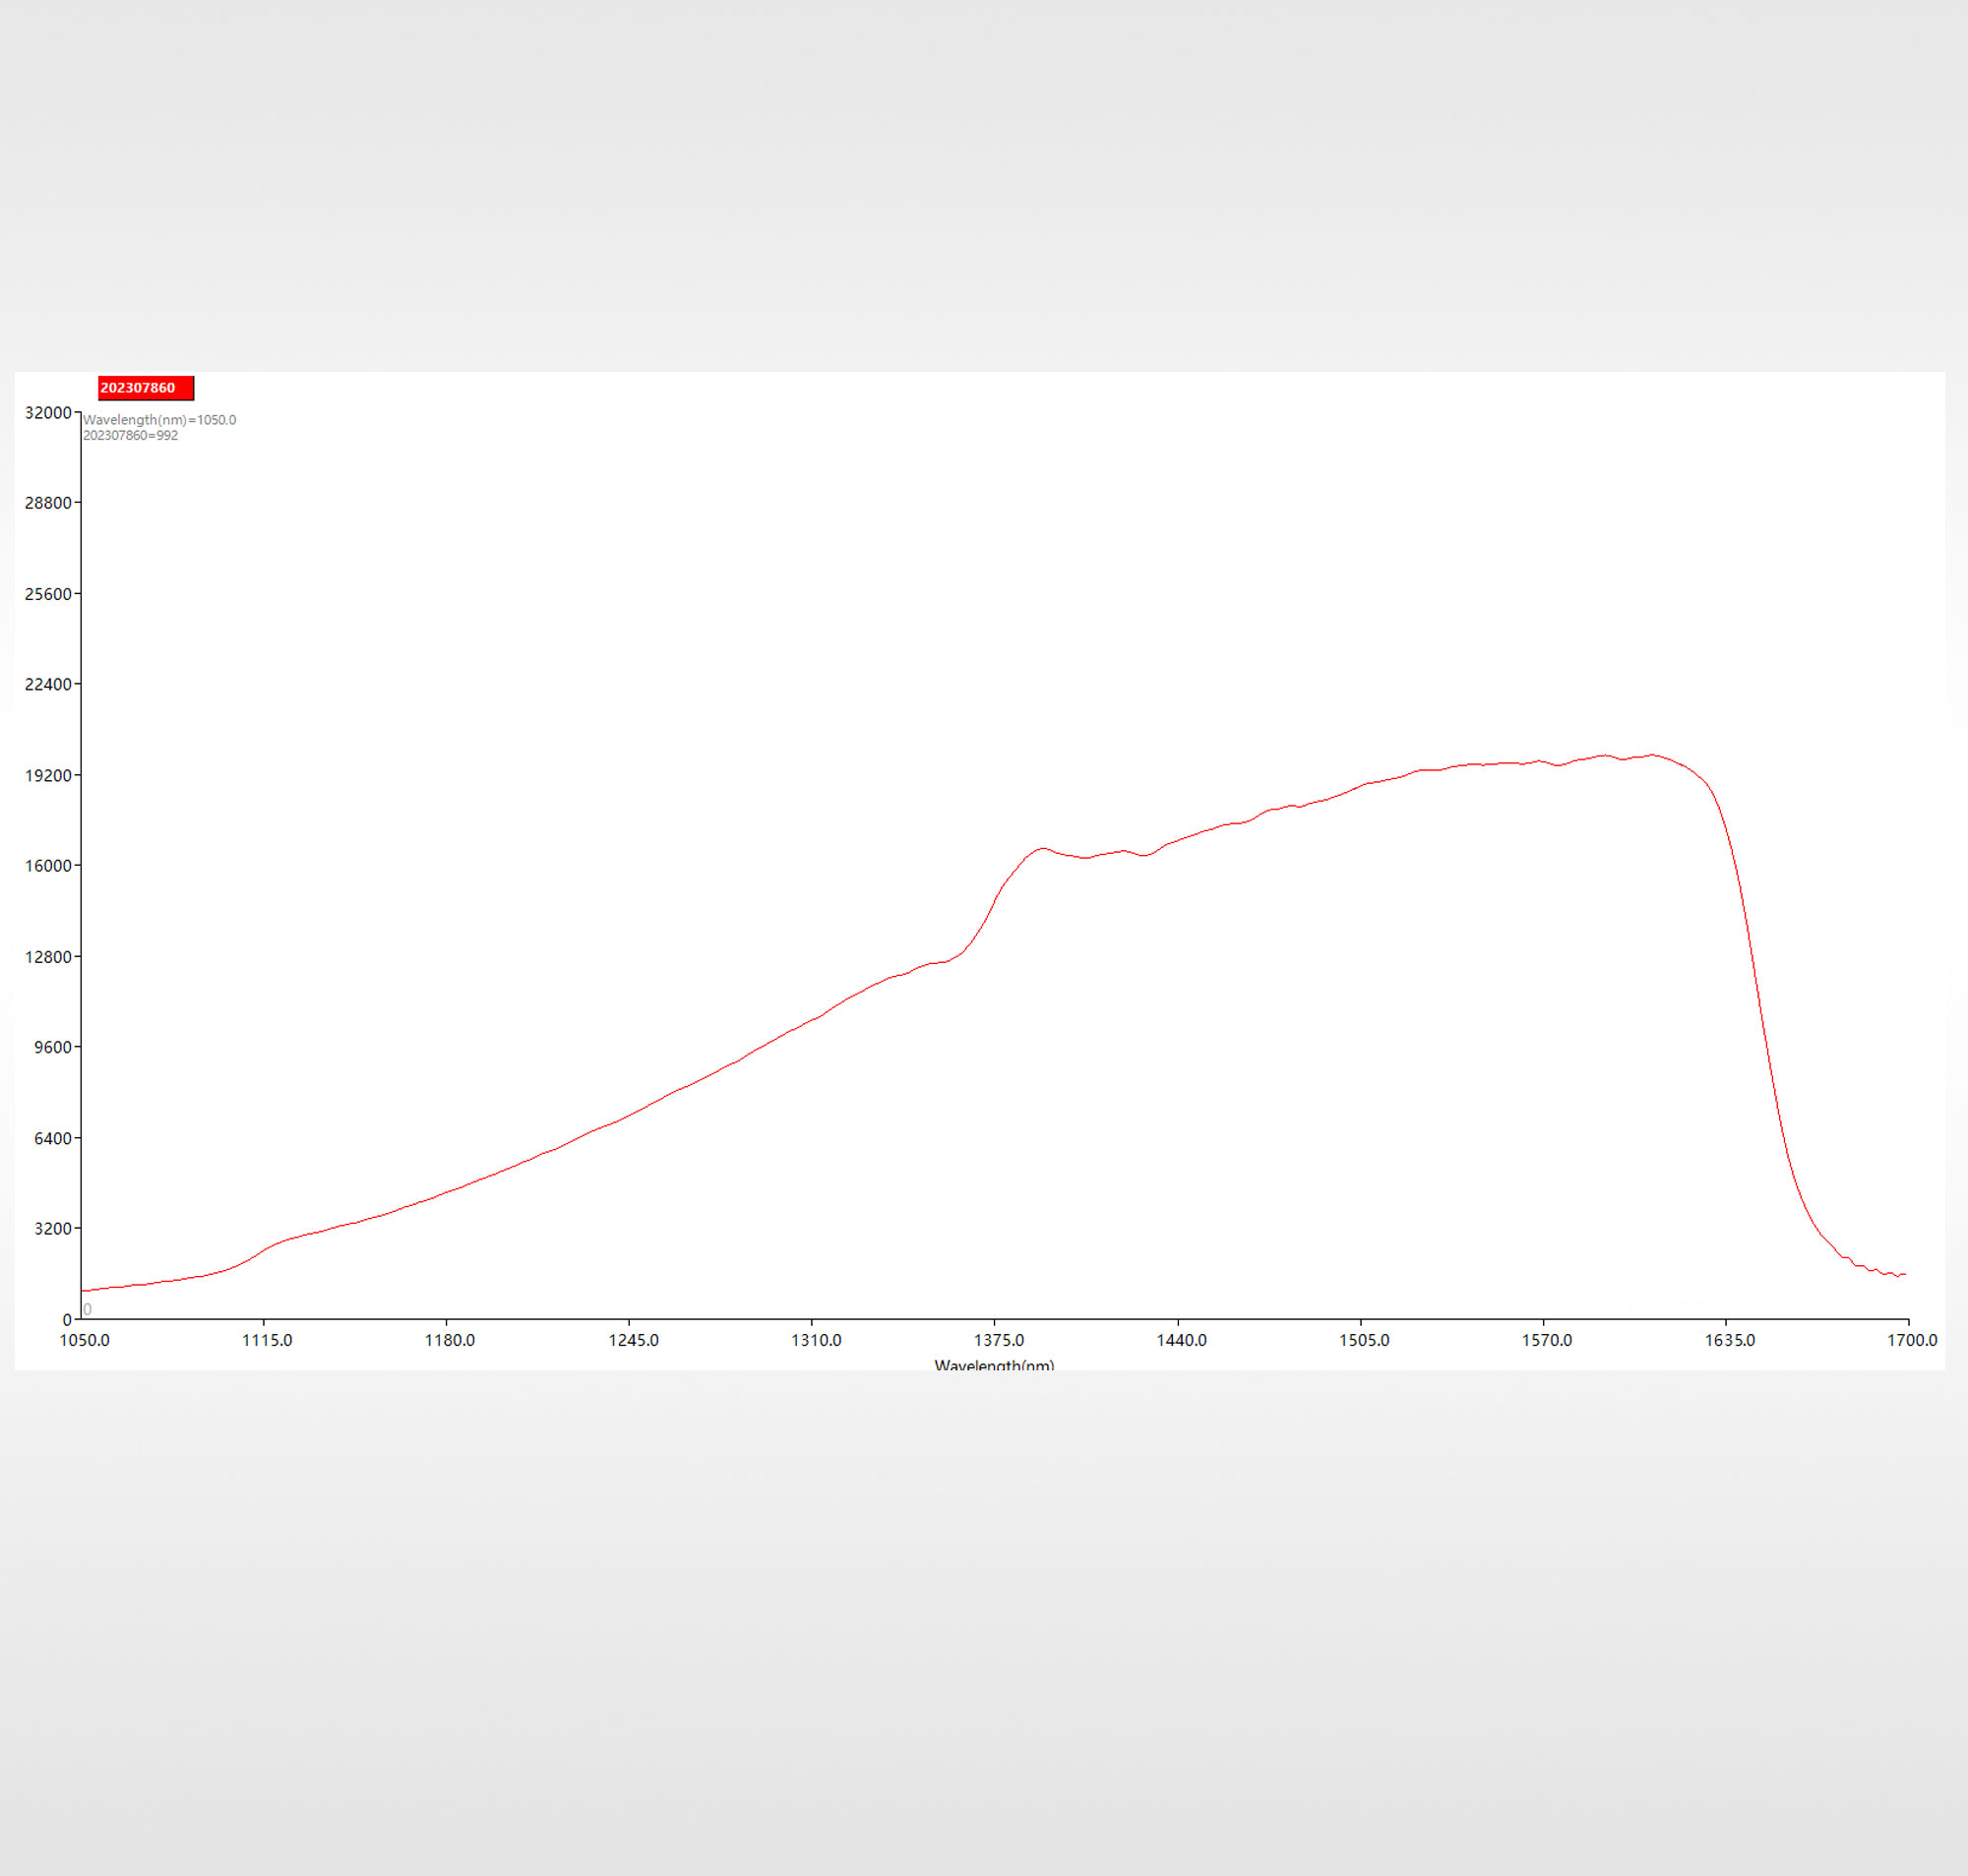This screenshot has height=1876, width=1968.
Task: Click the gray 0 origin marker
Action: (x=88, y=1309)
